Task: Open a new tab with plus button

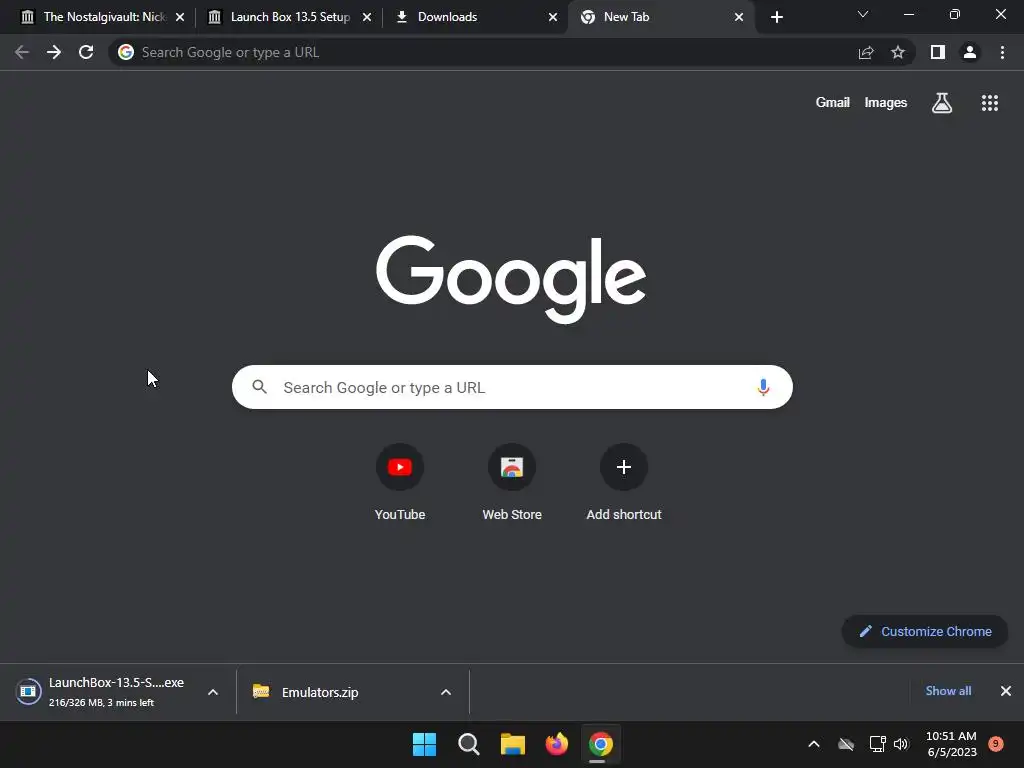Action: click(x=776, y=17)
